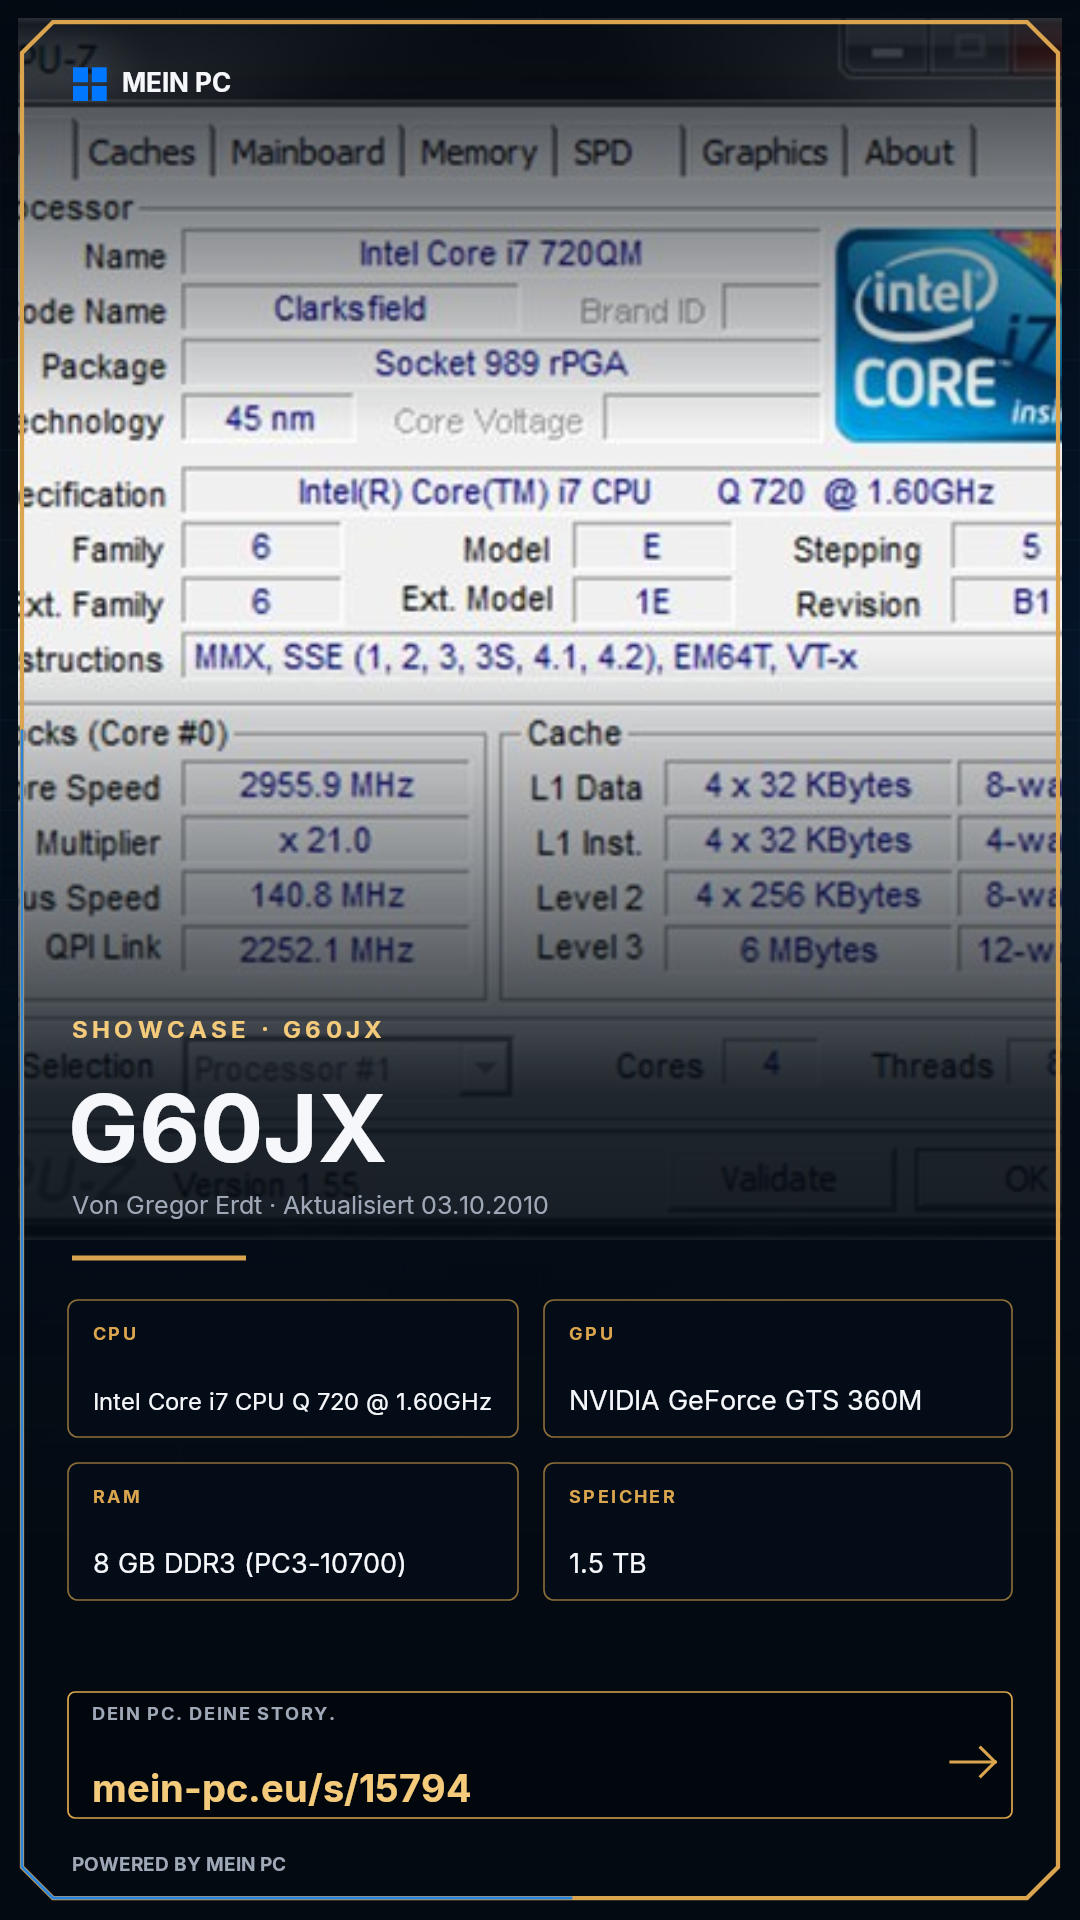Image resolution: width=1080 pixels, height=1920 pixels.
Task: Click the Revision value B1
Action: [1006, 602]
